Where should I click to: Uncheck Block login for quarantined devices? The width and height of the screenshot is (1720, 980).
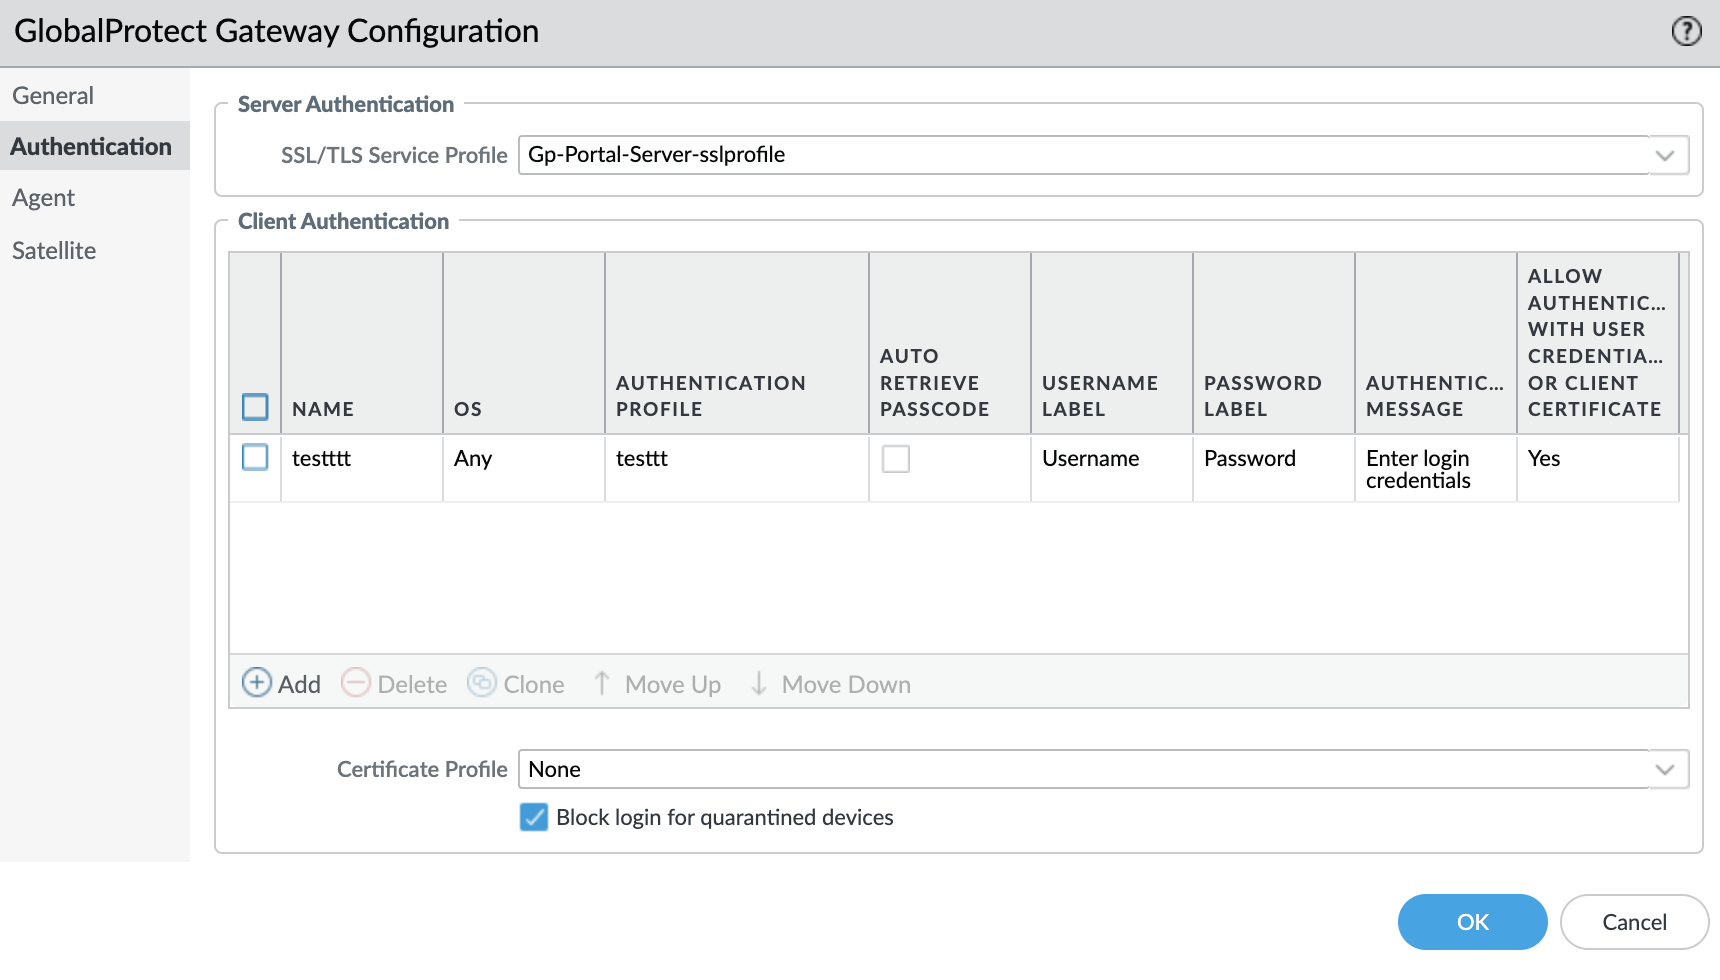534,817
